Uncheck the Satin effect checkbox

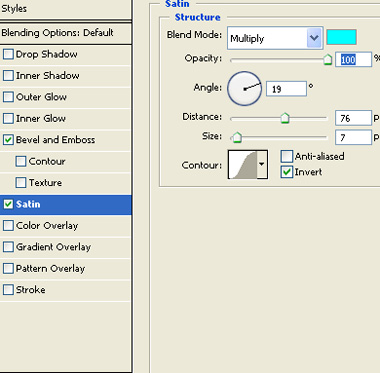coord(8,204)
